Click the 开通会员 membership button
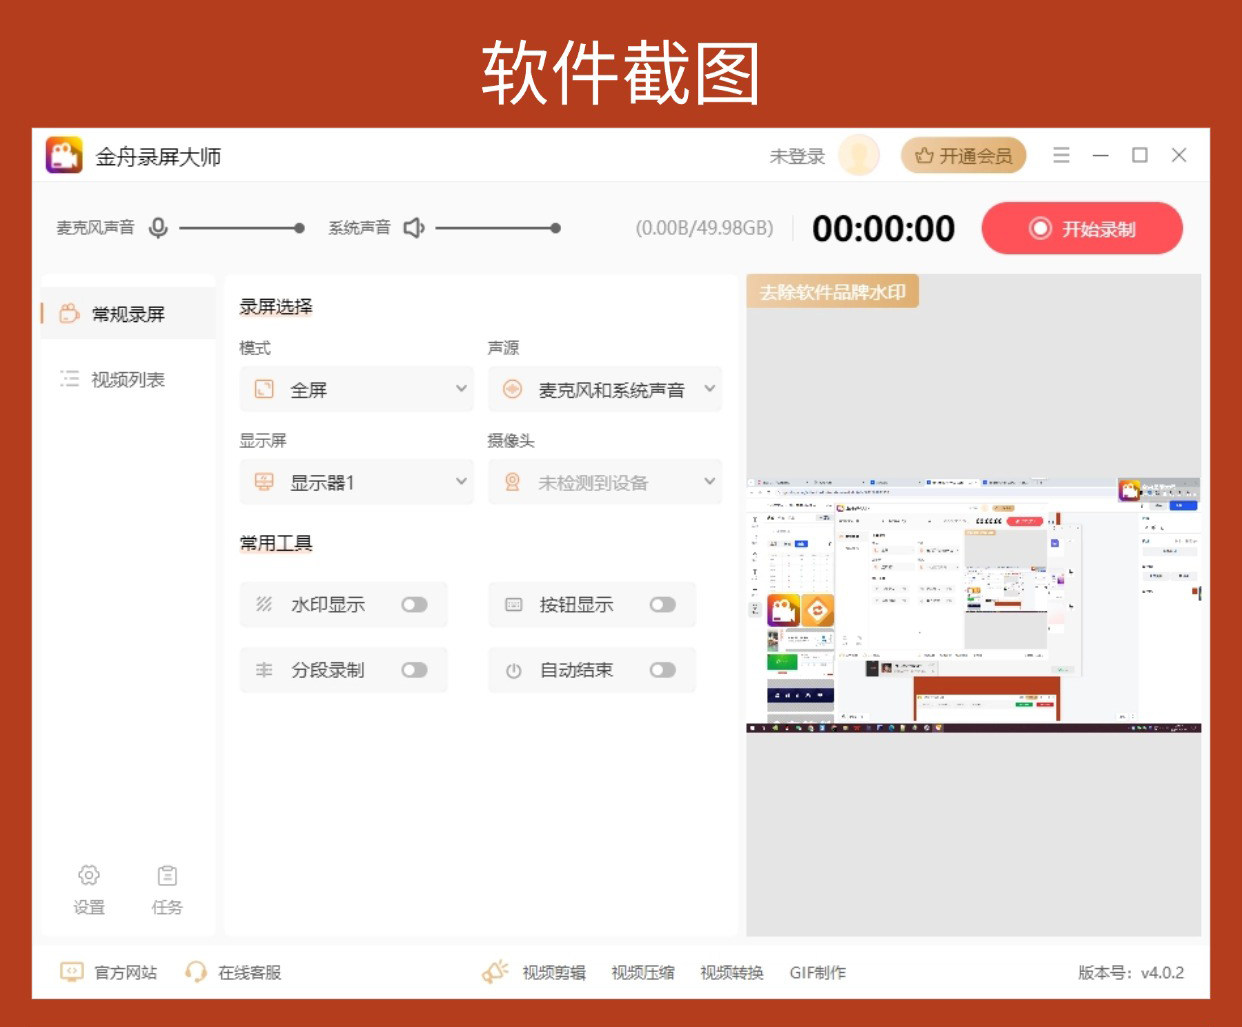The width and height of the screenshot is (1242, 1027). coord(964,155)
